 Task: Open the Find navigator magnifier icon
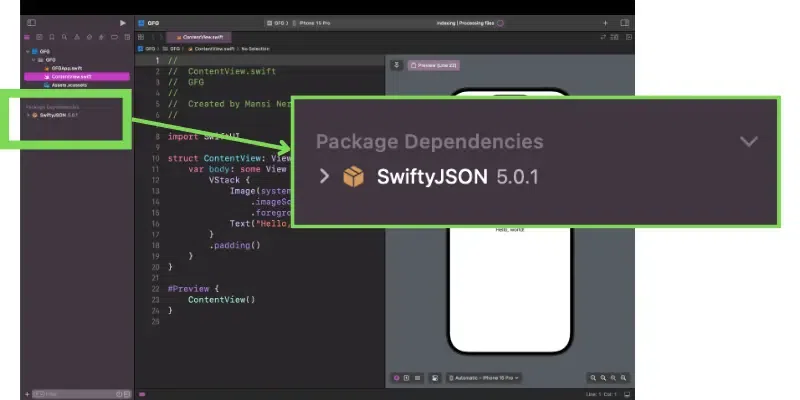pyautogui.click(x=64, y=37)
